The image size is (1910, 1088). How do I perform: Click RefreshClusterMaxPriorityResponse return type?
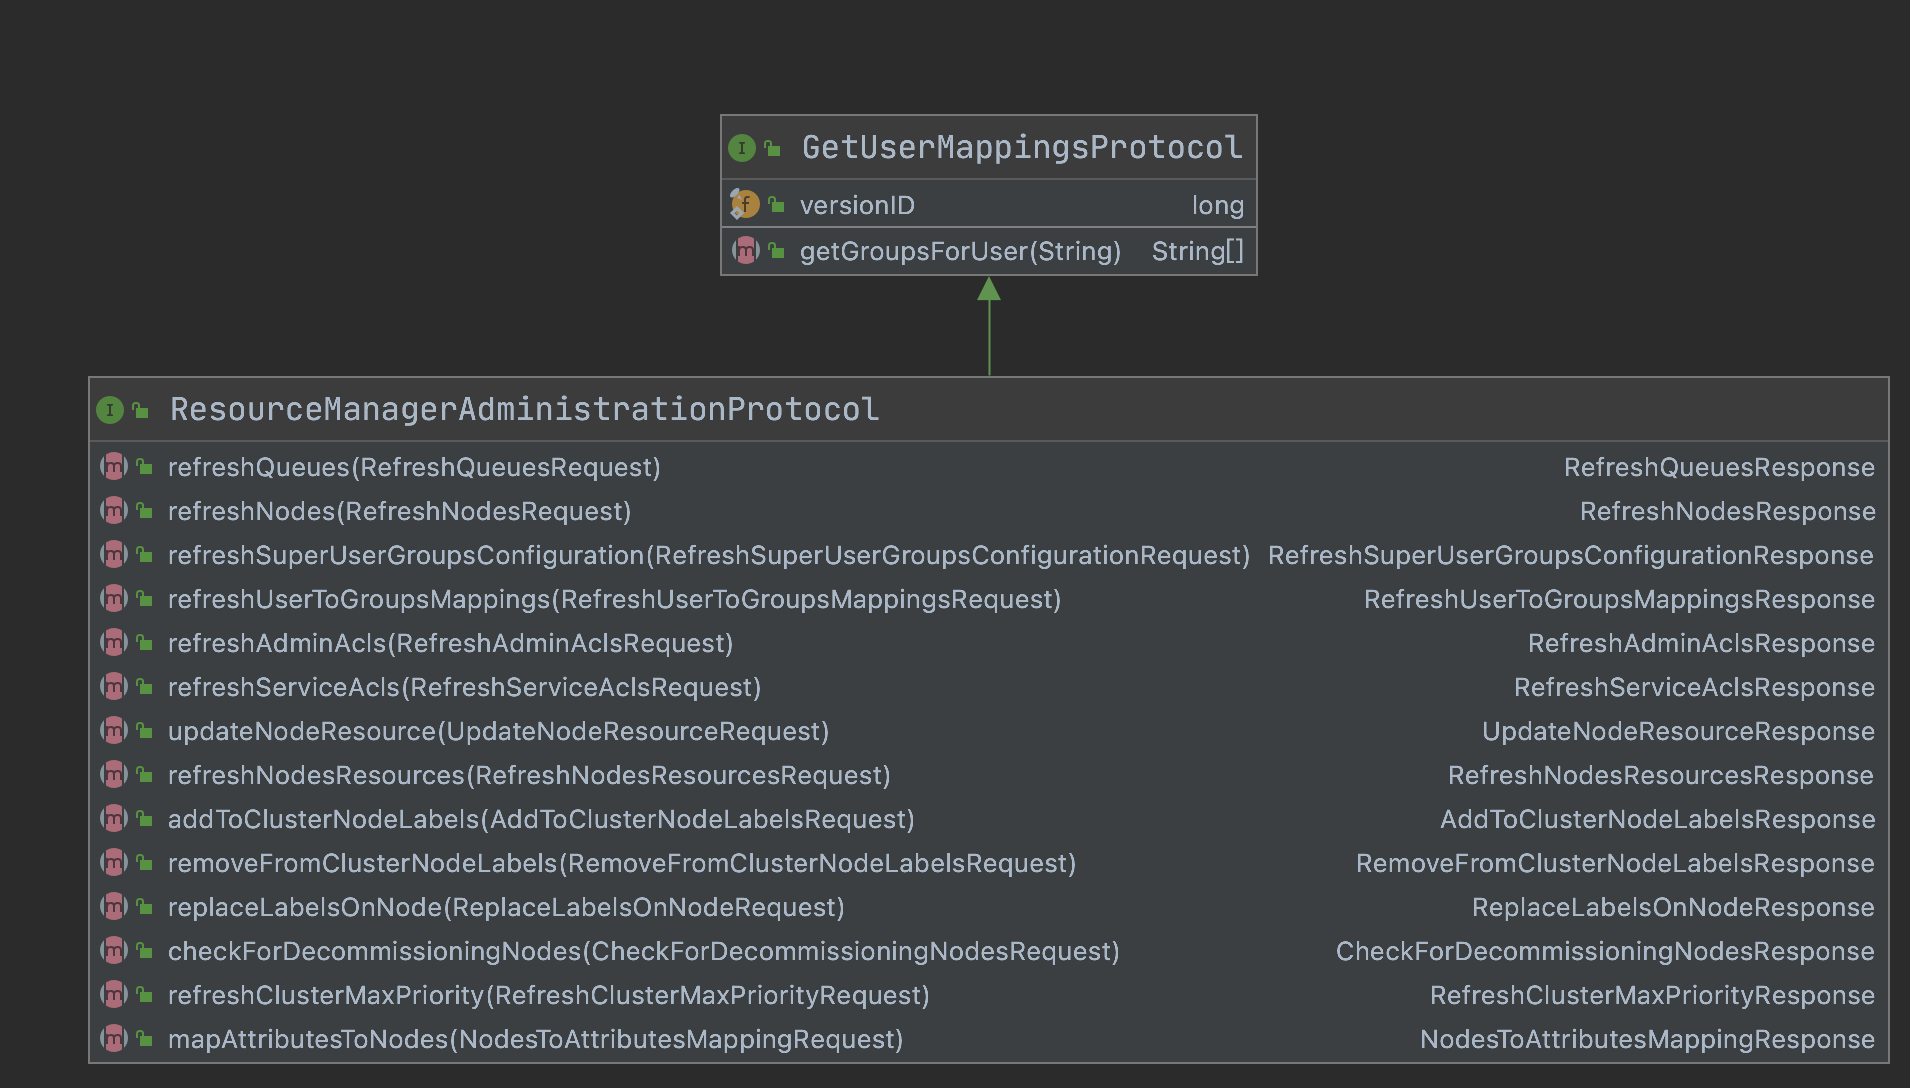[x=1652, y=995]
